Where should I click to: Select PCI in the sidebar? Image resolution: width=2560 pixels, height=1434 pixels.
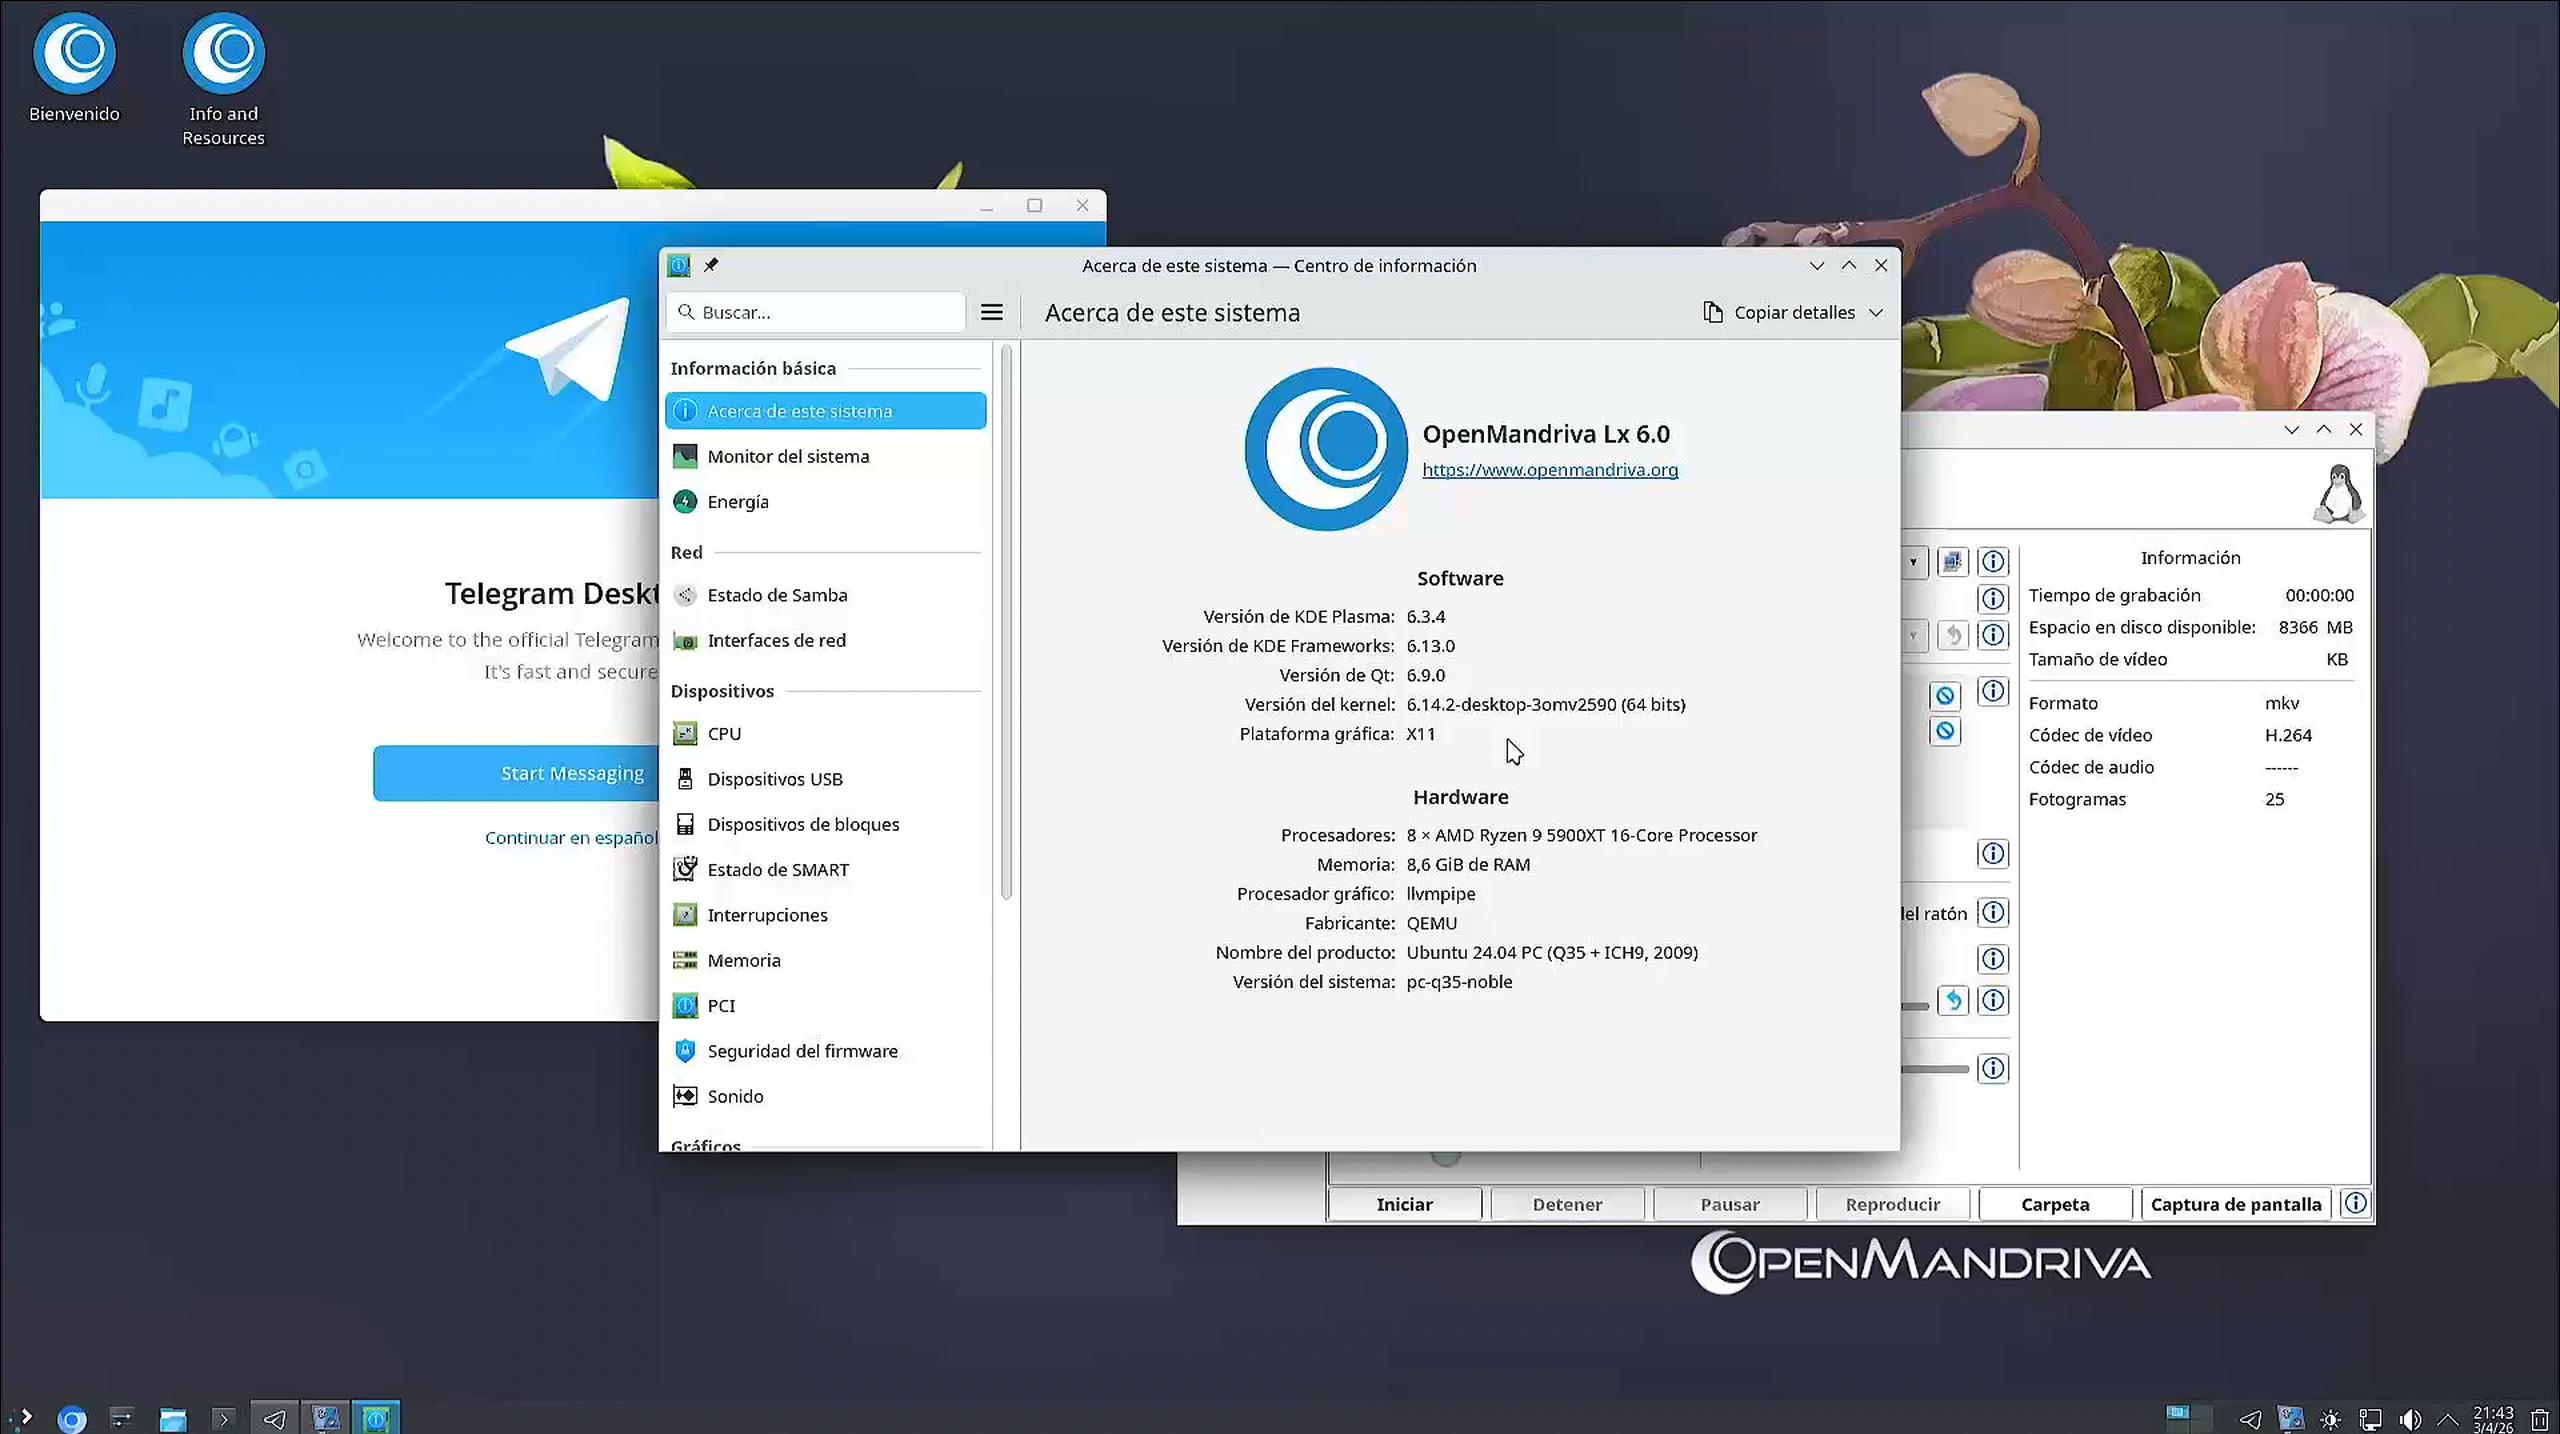coord(825,1005)
